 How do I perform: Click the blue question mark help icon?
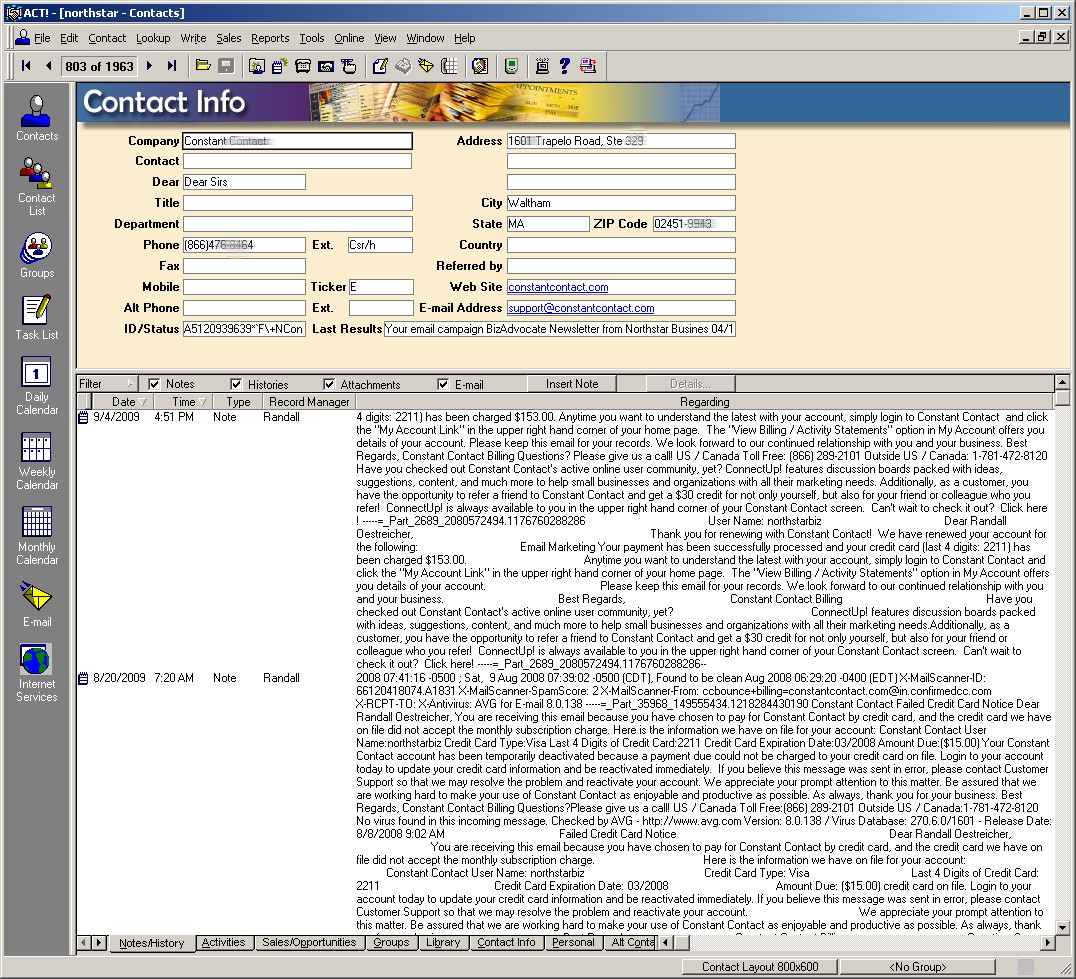(x=564, y=66)
